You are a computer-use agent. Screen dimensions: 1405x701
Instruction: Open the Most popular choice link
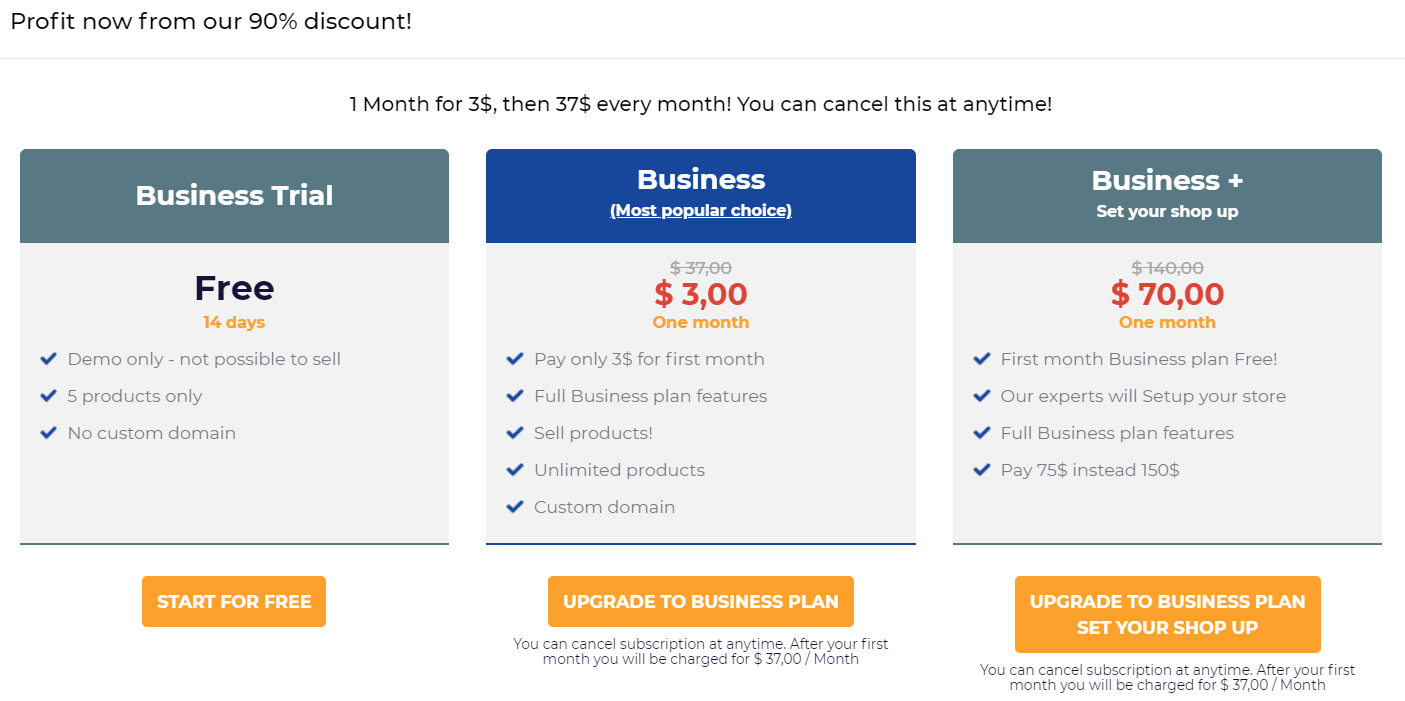tap(700, 210)
